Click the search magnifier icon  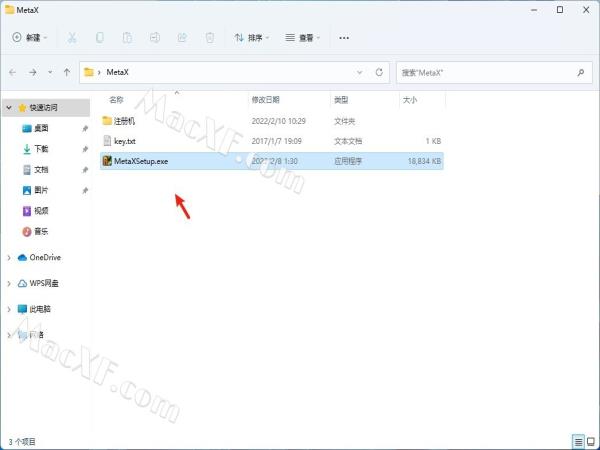(x=581, y=72)
